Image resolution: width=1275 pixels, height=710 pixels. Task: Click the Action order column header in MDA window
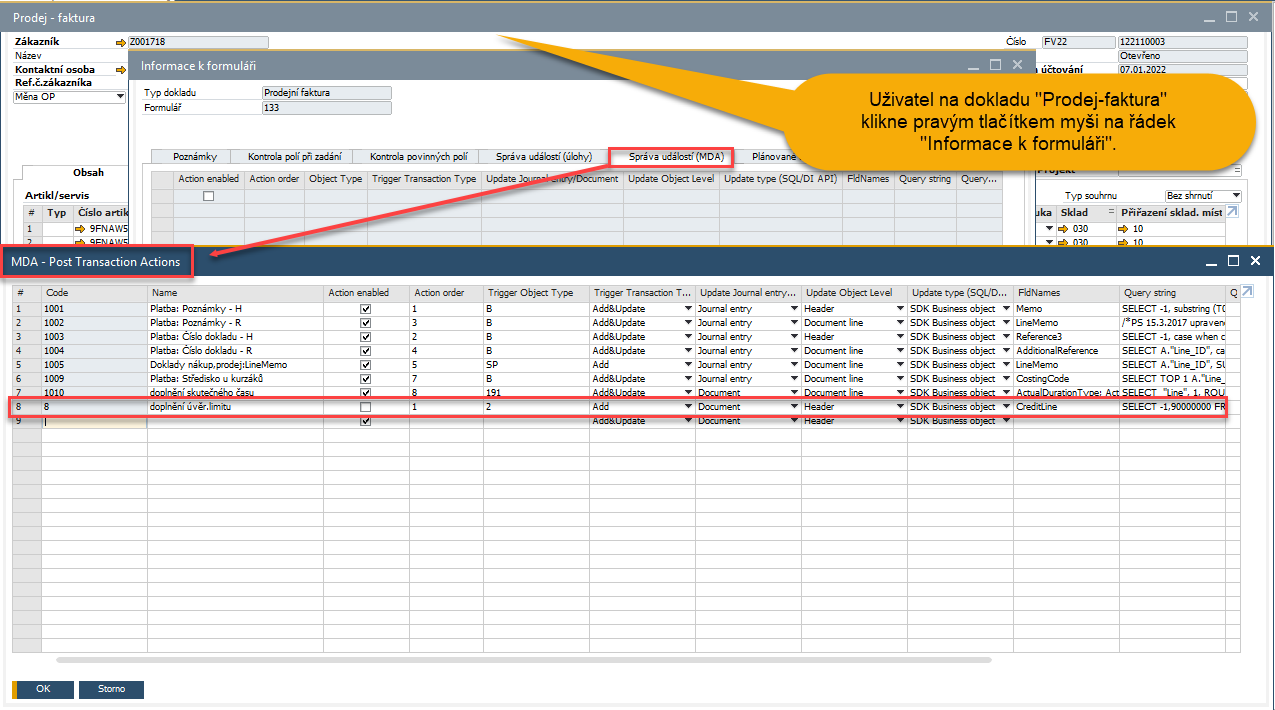tap(446, 293)
